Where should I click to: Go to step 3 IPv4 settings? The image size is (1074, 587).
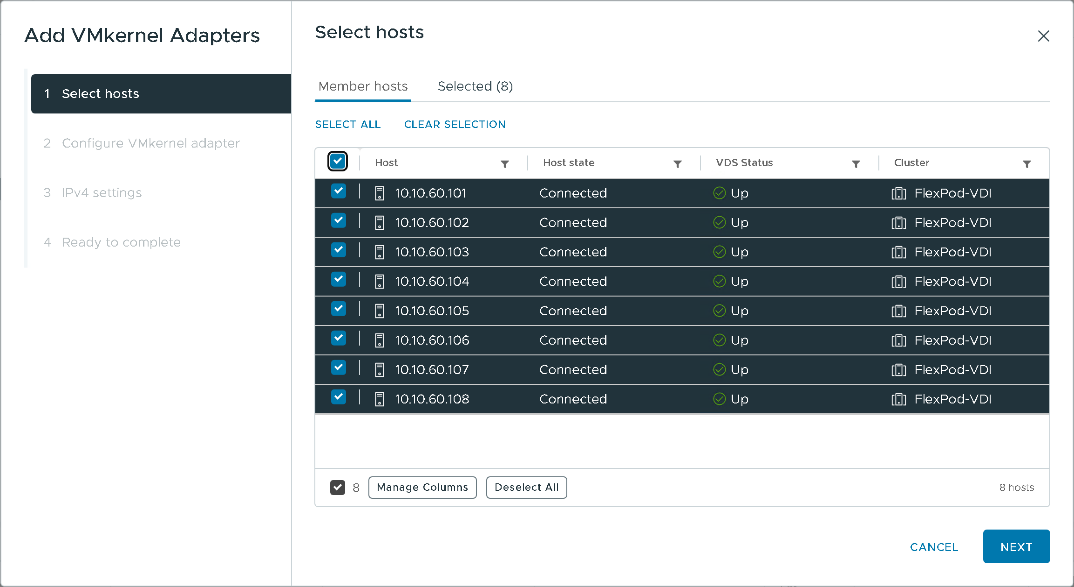92,192
